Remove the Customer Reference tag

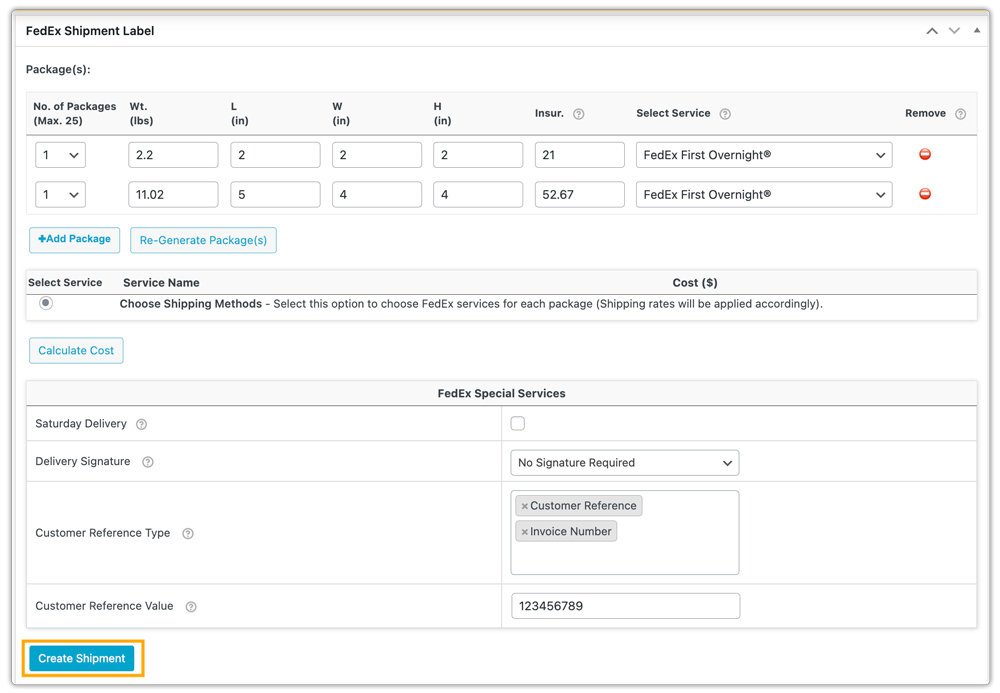pyautogui.click(x=524, y=506)
